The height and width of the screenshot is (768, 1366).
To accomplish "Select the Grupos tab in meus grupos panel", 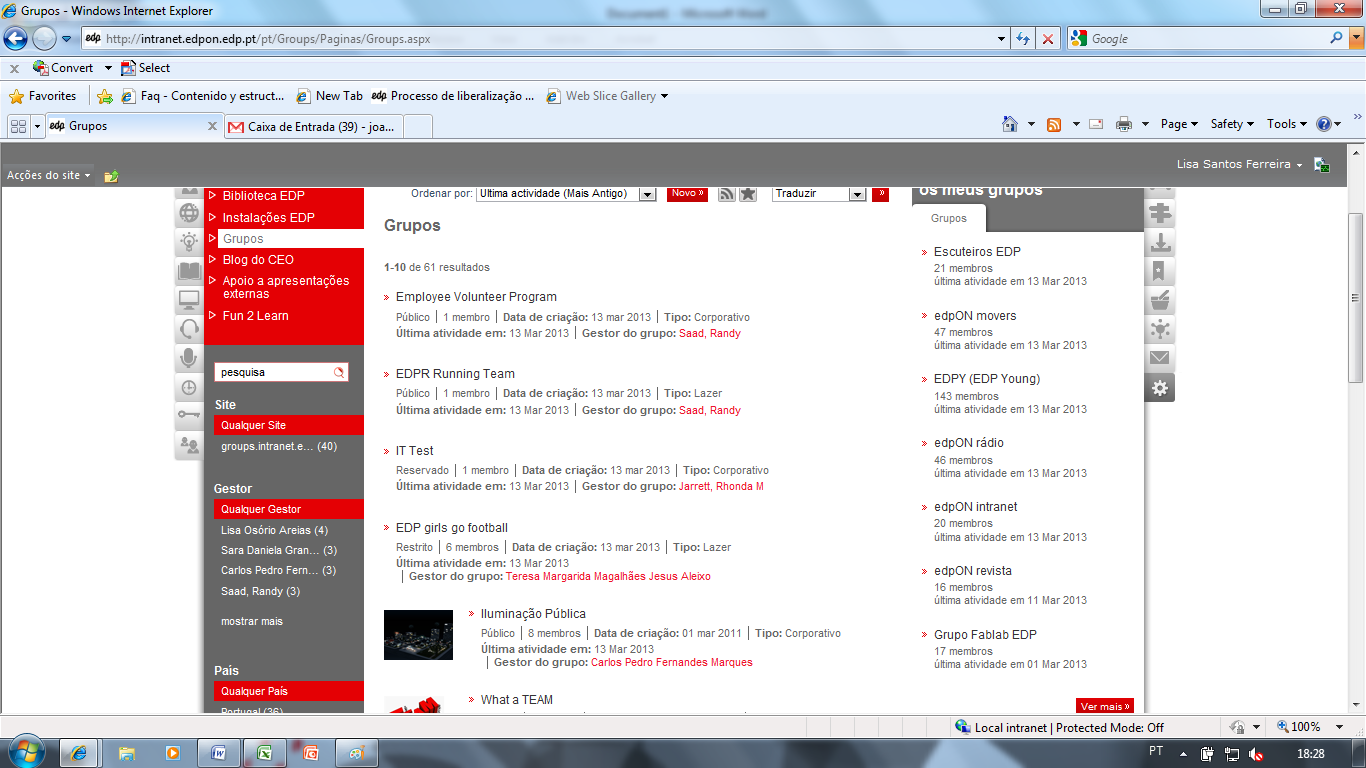I will point(949,218).
